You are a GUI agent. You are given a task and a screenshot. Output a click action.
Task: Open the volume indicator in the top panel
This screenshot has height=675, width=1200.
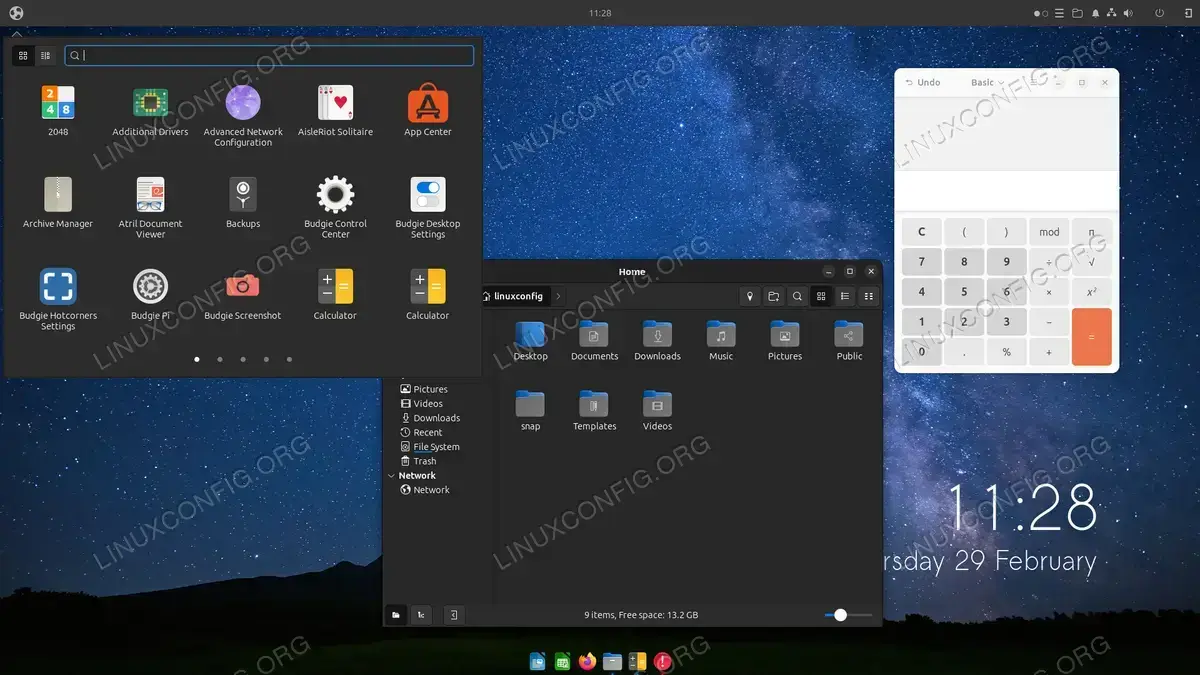1128,13
